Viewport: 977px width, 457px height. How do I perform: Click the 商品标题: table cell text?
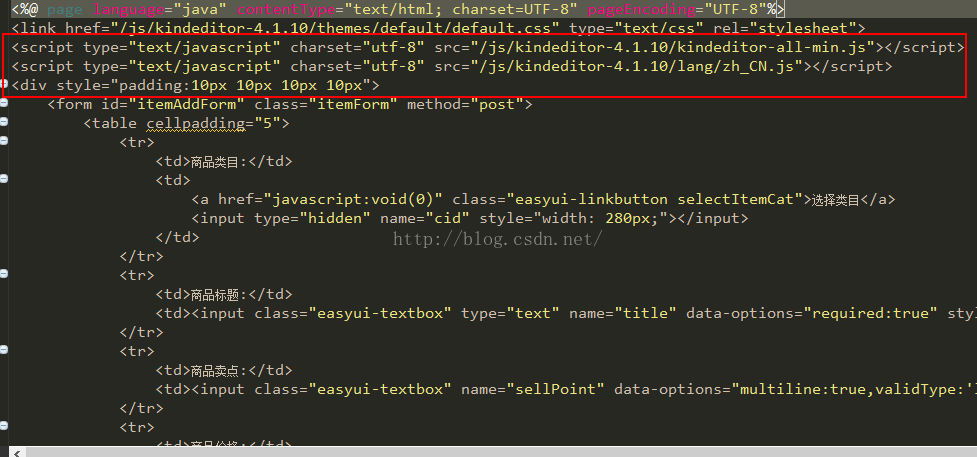(219, 294)
